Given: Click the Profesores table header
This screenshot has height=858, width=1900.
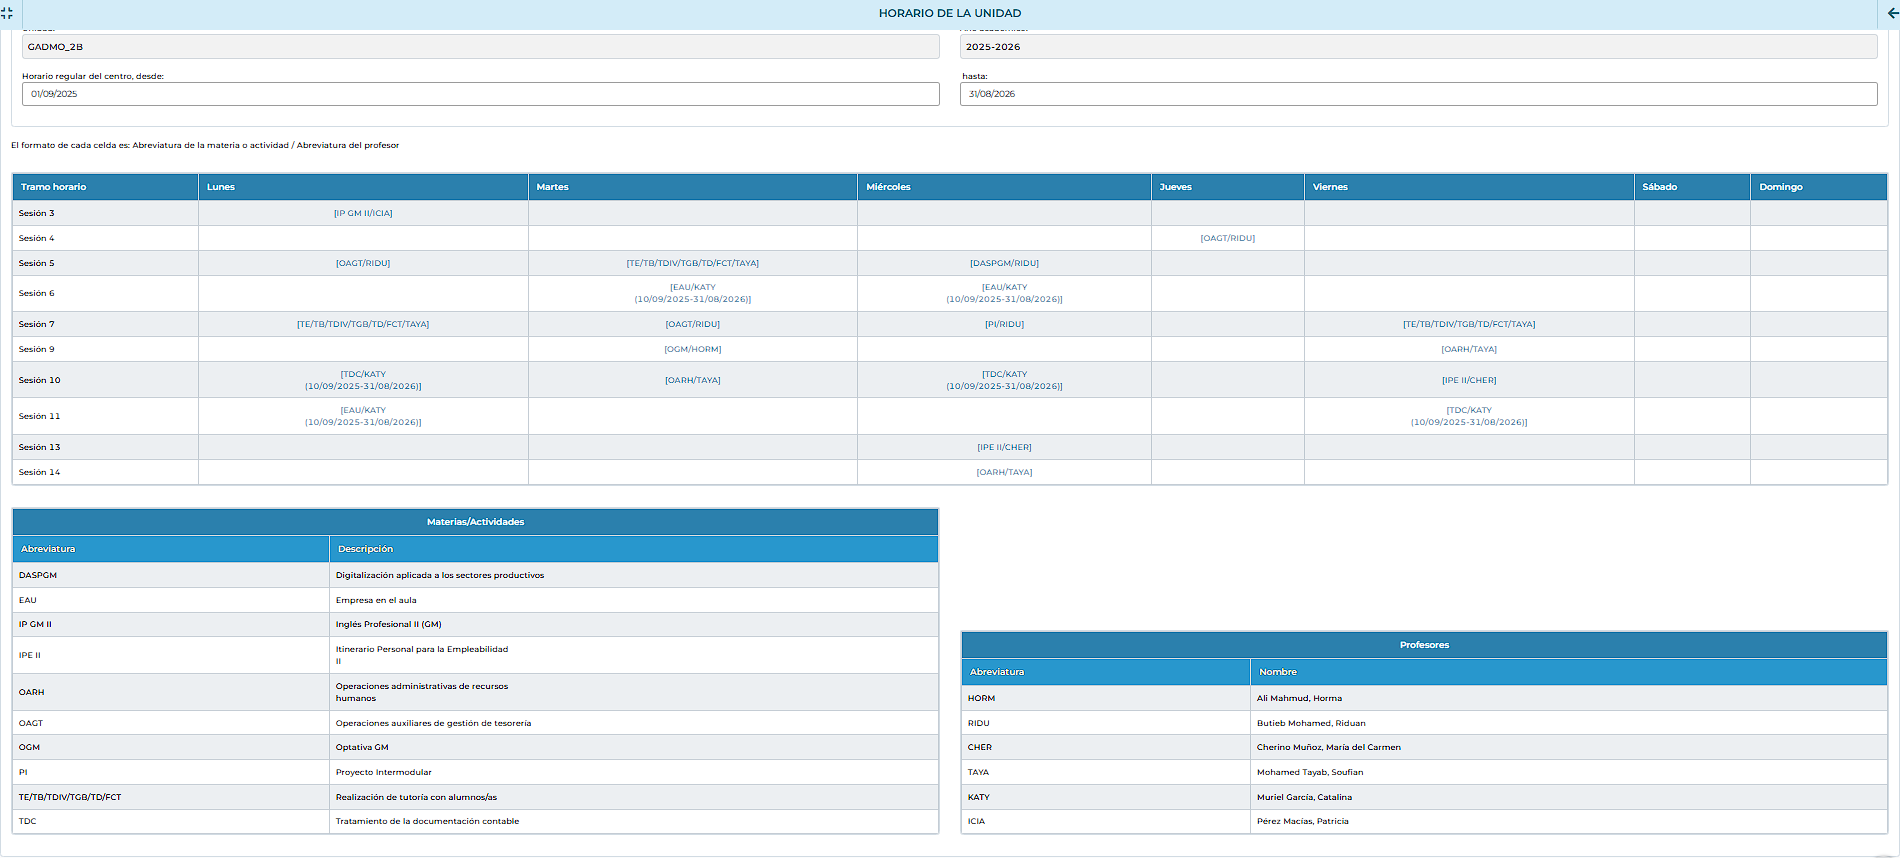Looking at the screenshot, I should (1424, 645).
